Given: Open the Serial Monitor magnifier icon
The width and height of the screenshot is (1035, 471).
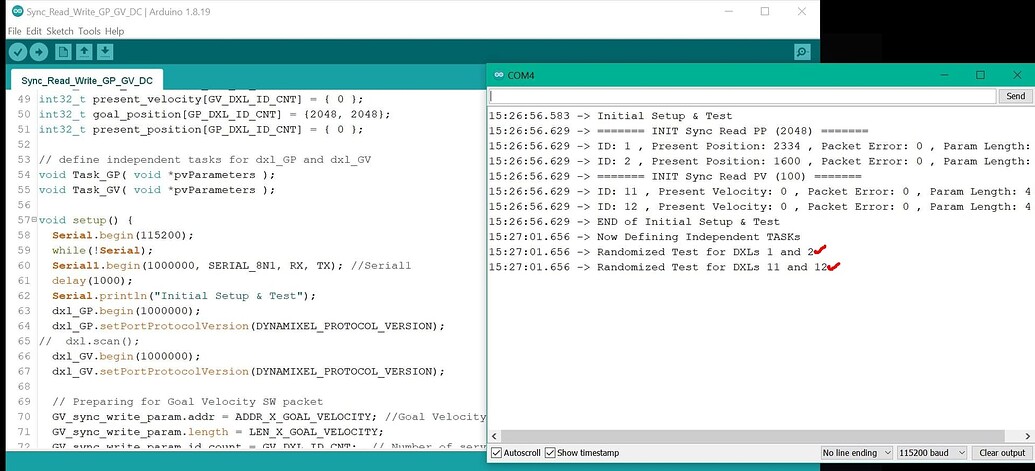Looking at the screenshot, I should pos(801,52).
